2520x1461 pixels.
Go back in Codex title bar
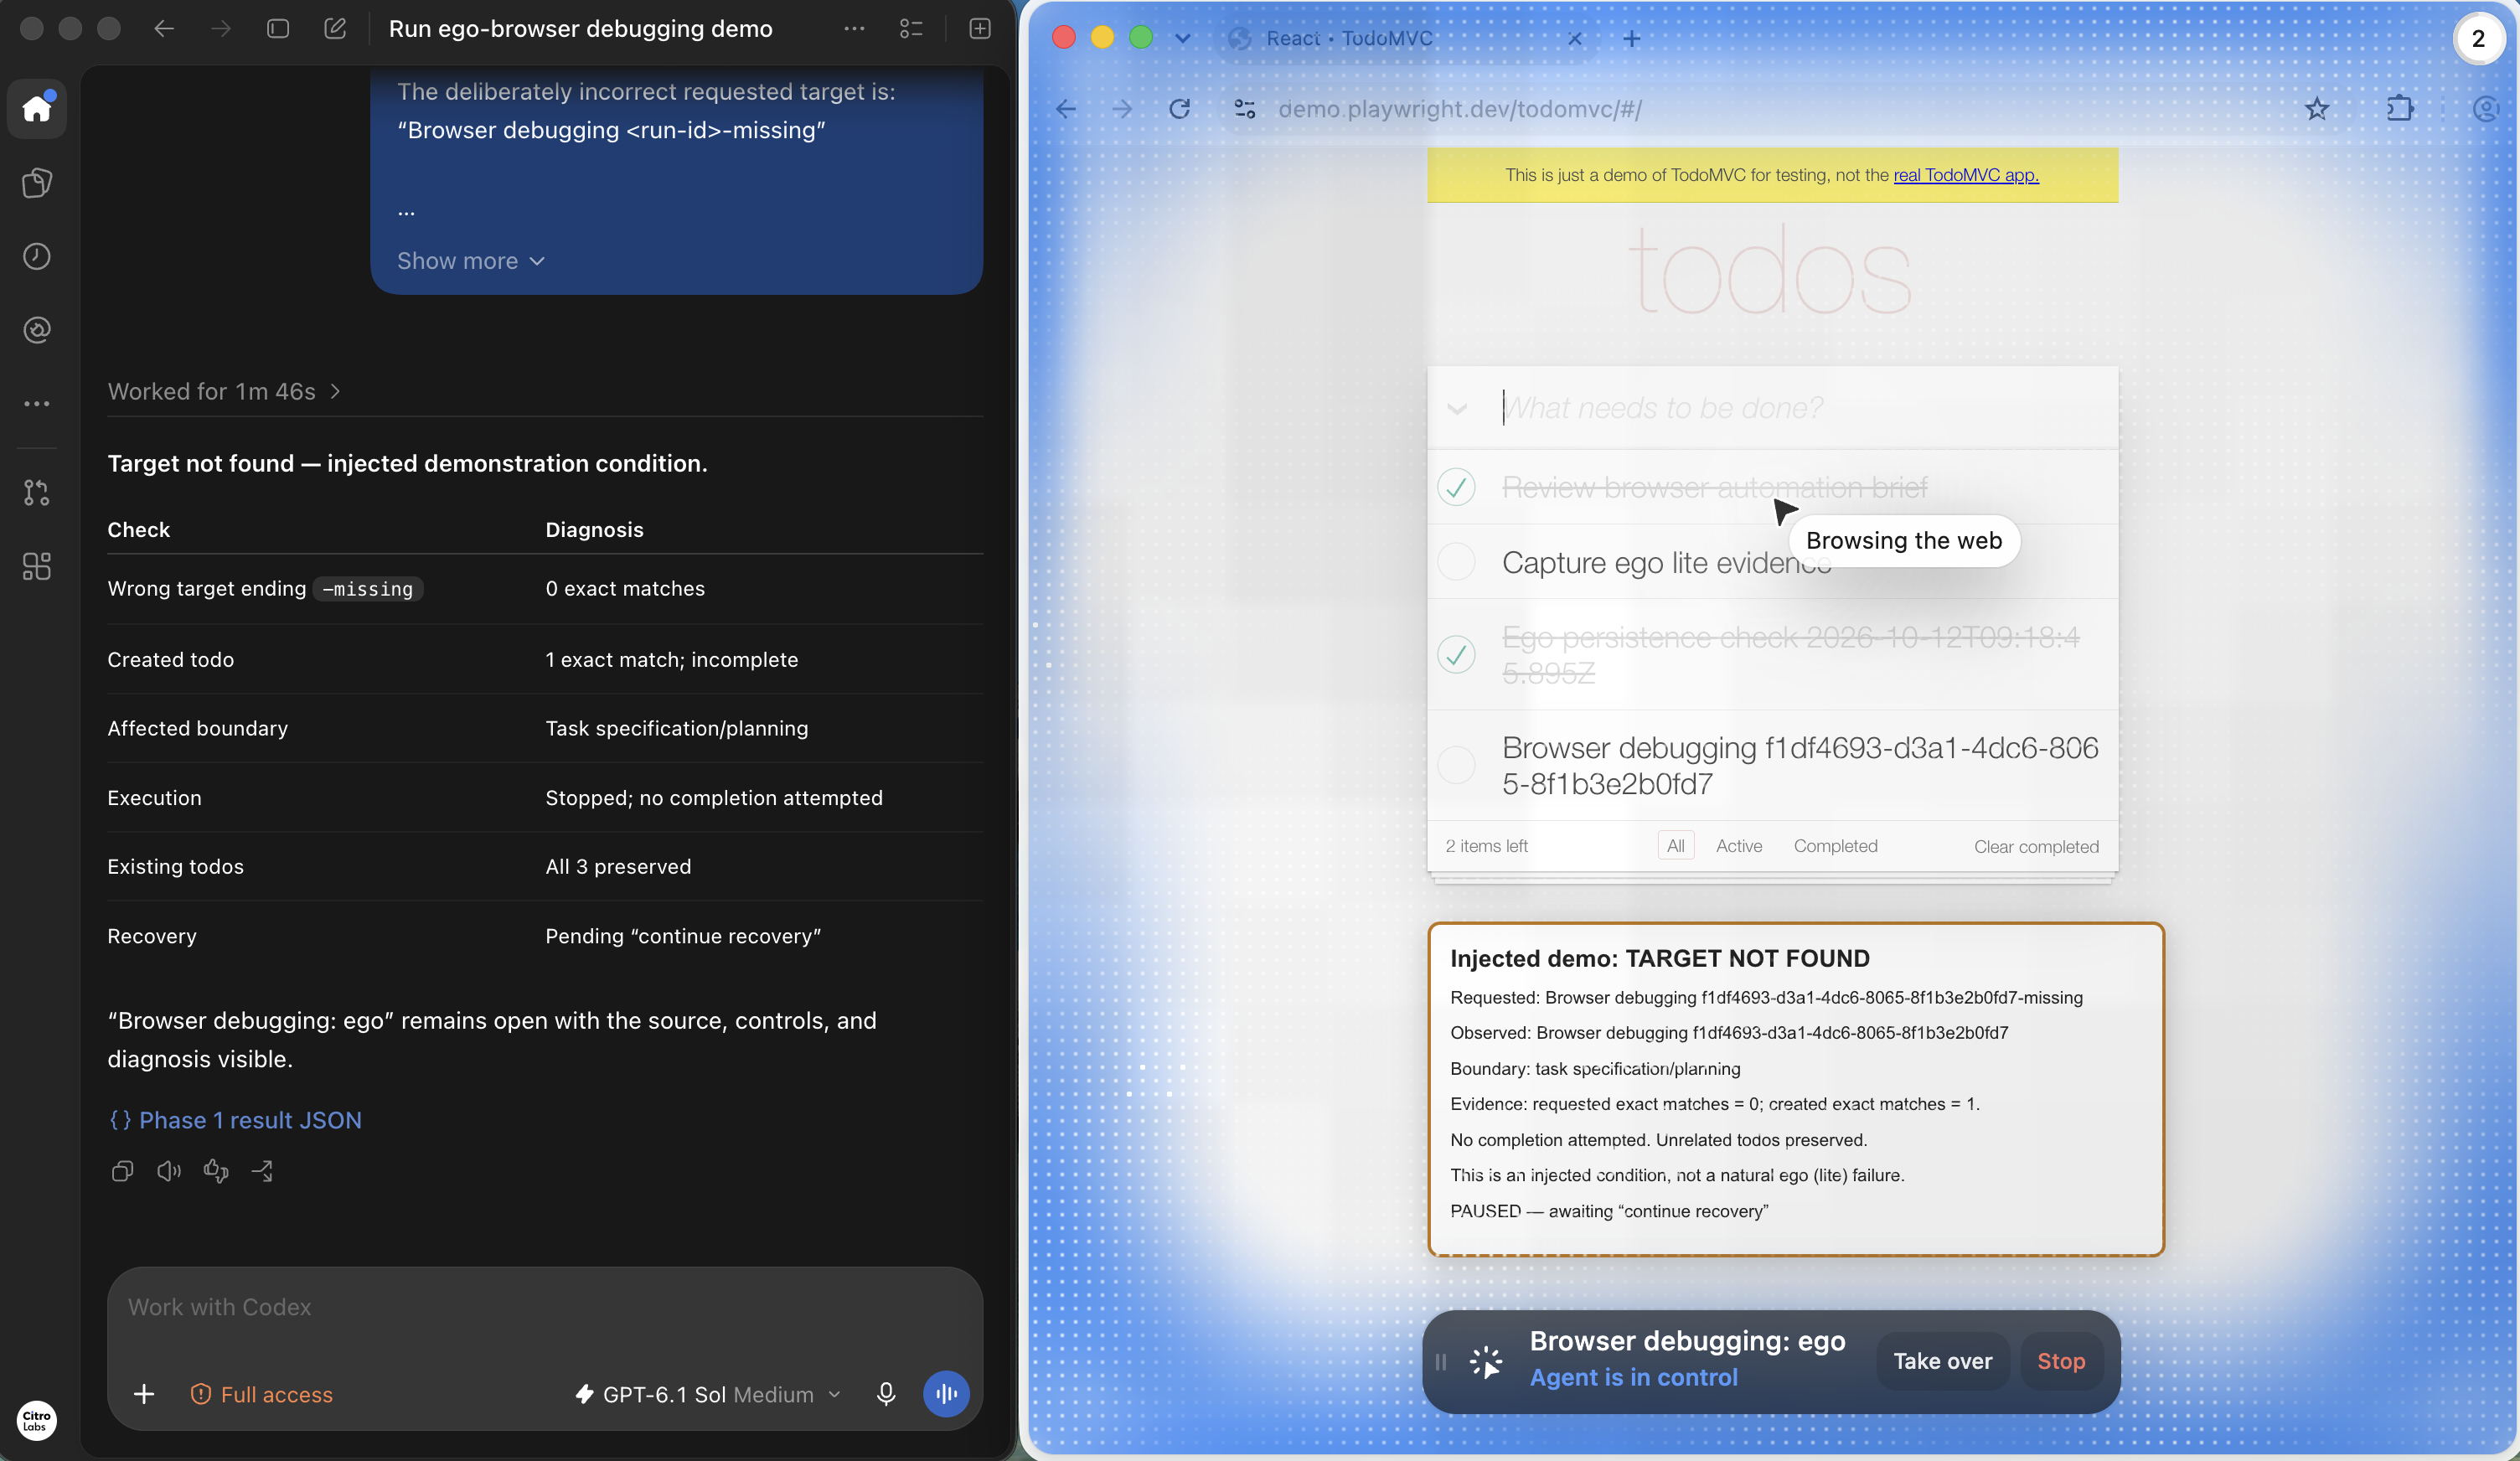(164, 29)
